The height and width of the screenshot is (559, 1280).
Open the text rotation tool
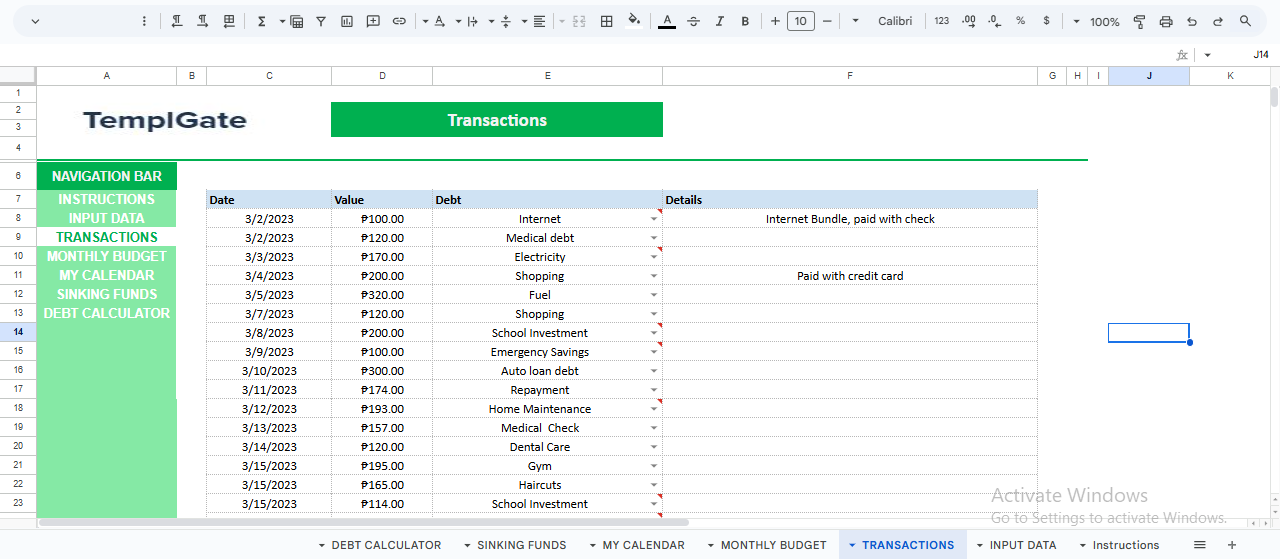point(439,21)
